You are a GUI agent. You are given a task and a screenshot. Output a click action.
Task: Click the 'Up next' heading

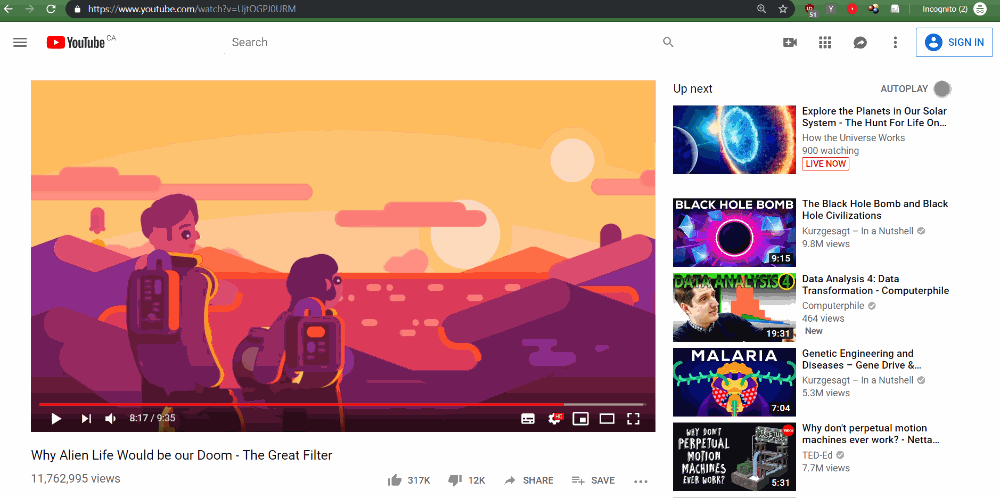pos(693,89)
